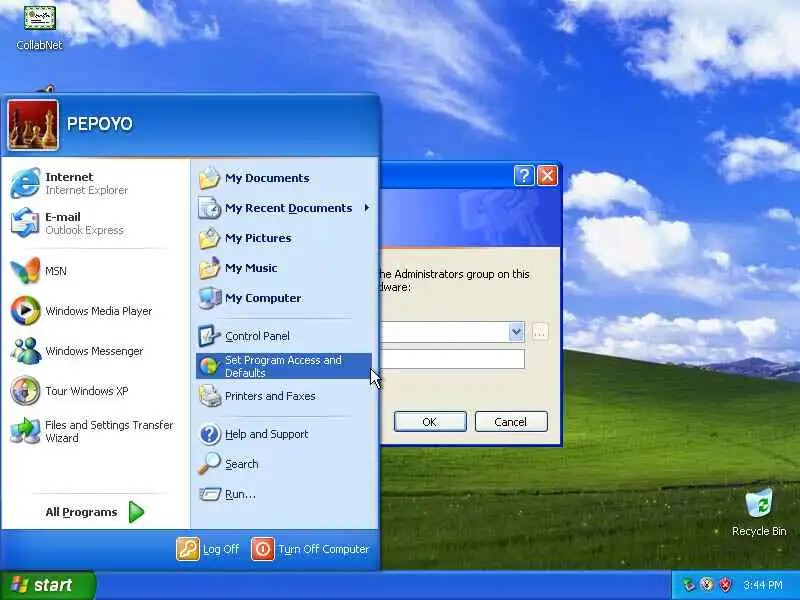Click the dialog's password input field
The width and height of the screenshot is (800, 600).
point(453,359)
